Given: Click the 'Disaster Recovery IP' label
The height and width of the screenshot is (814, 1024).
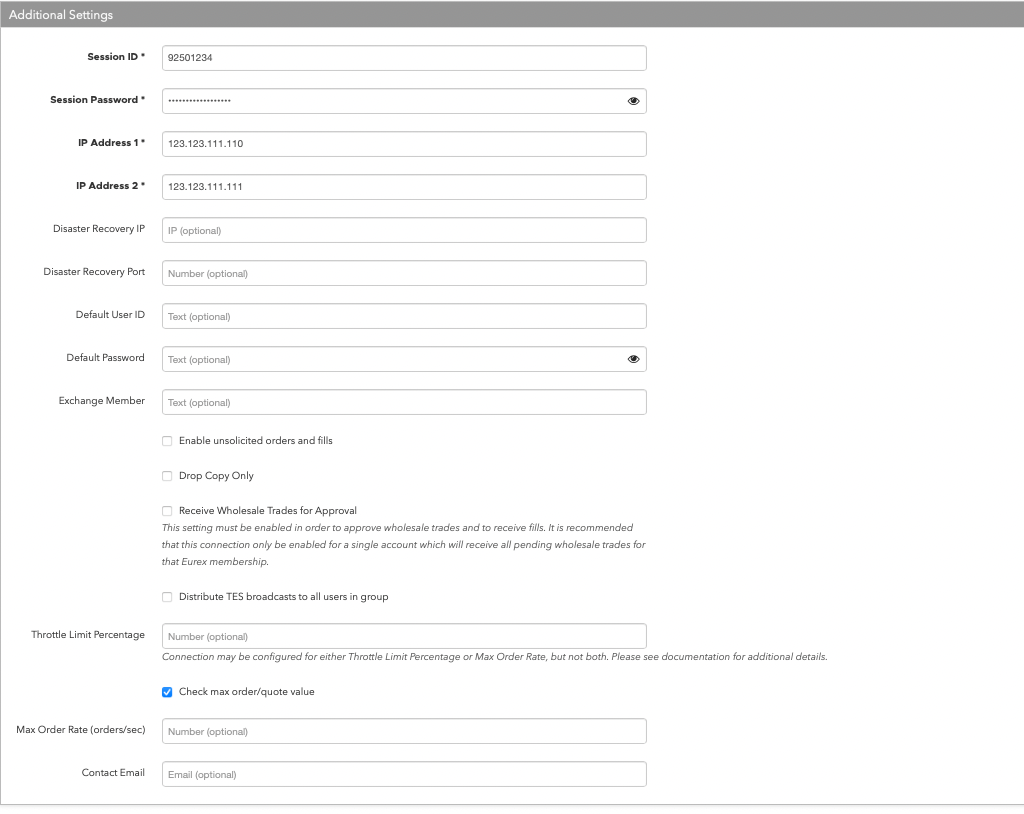Looking at the screenshot, I should (99, 229).
